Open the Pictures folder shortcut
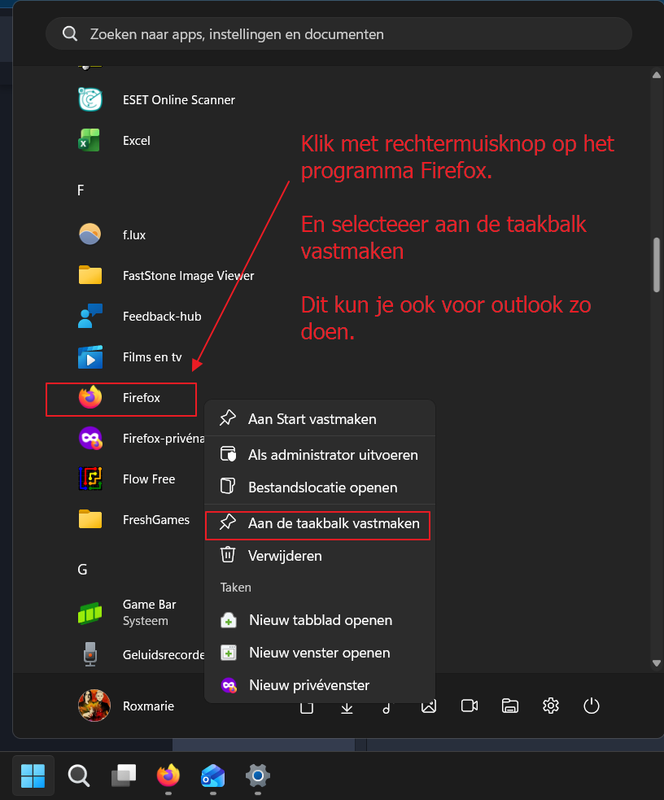Viewport: 664px width, 800px height. [x=429, y=706]
